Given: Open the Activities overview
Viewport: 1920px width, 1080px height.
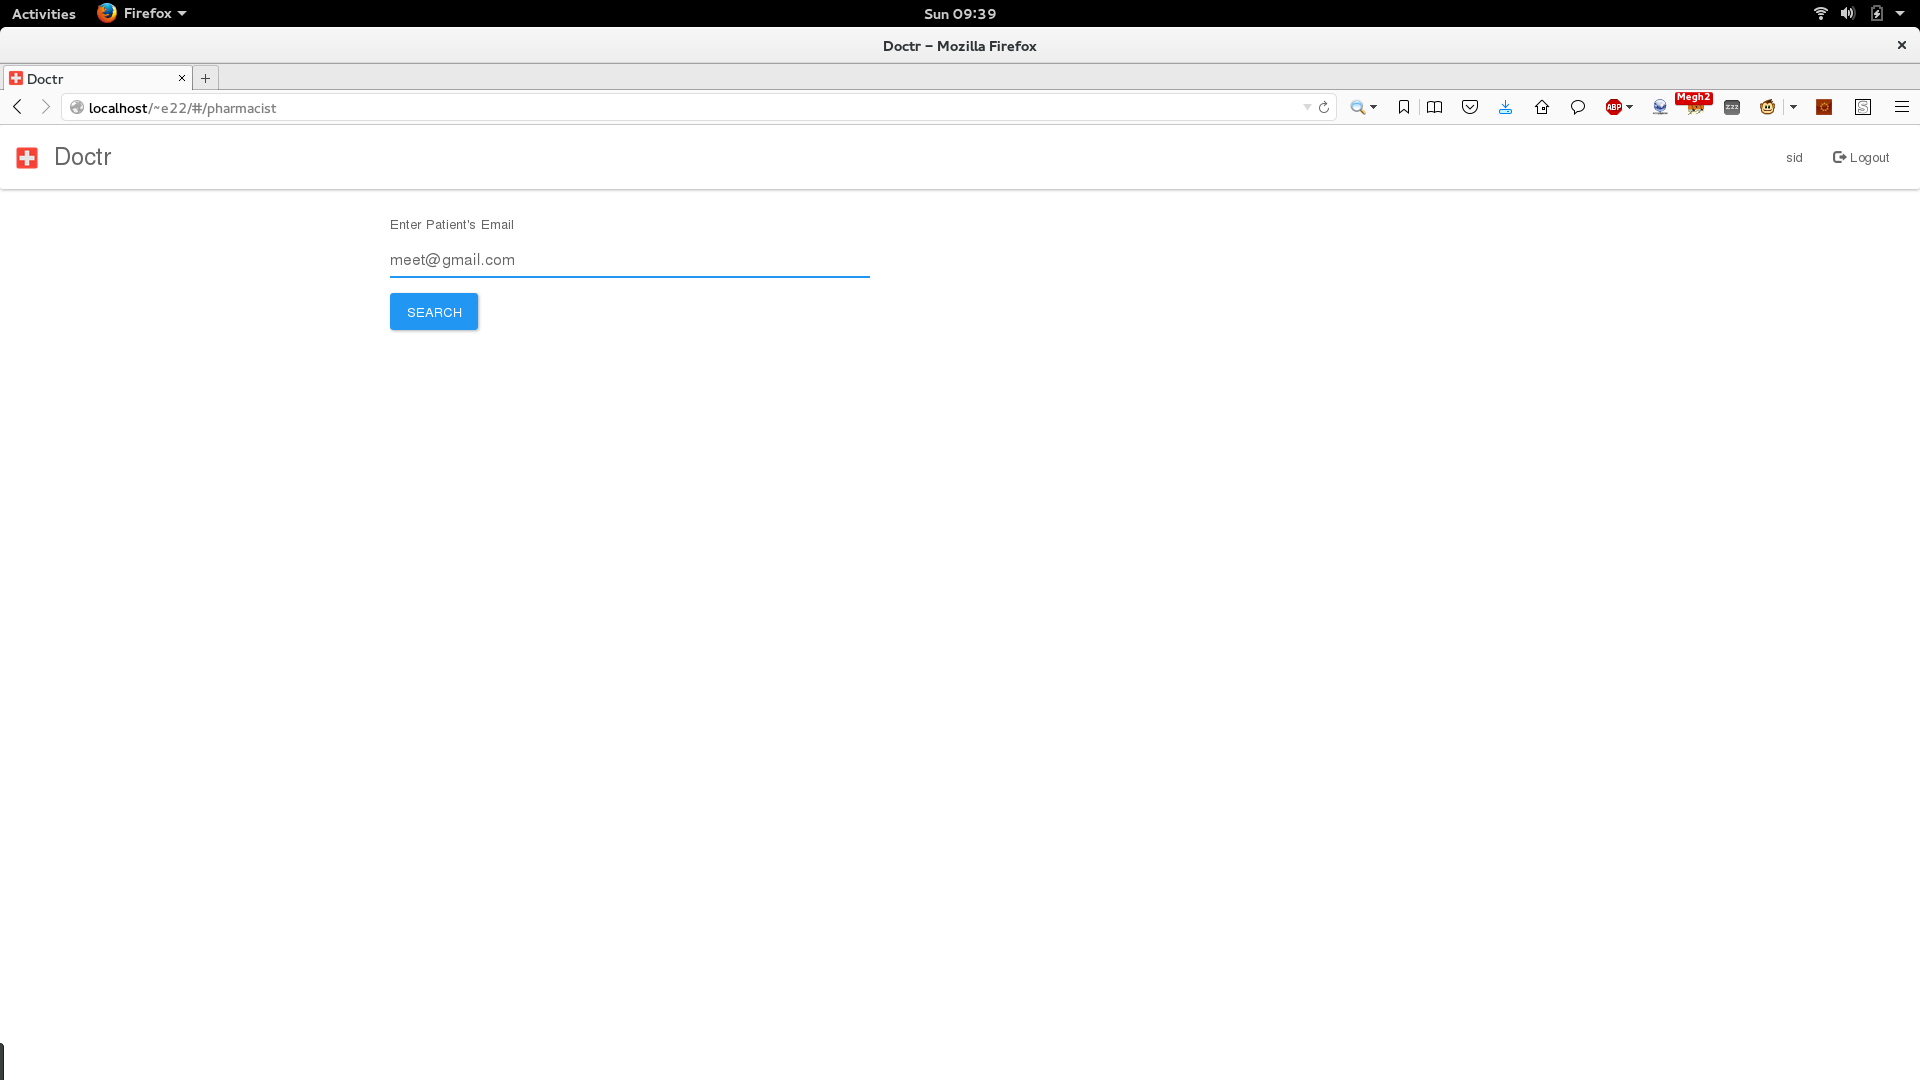Looking at the screenshot, I should tap(43, 13).
